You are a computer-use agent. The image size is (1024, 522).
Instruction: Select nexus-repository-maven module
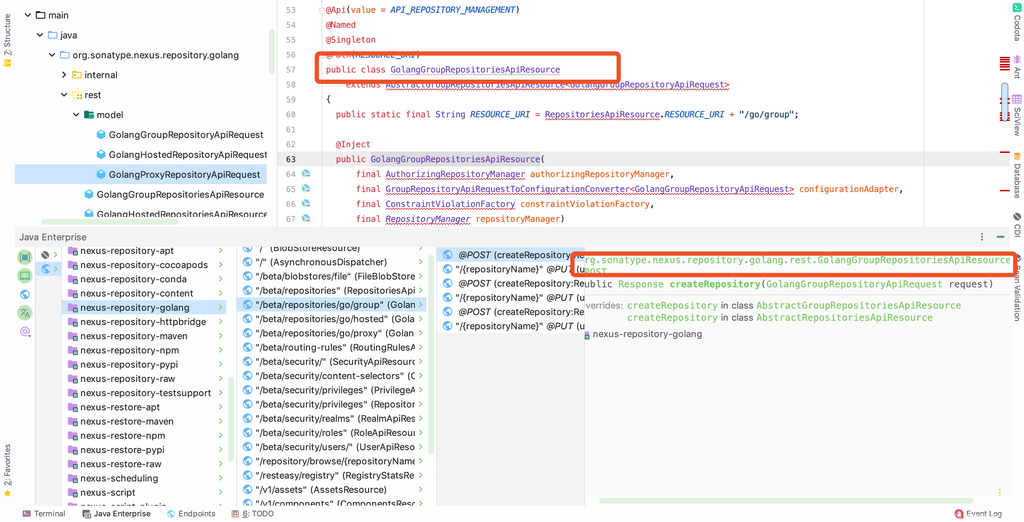pyautogui.click(x=133, y=336)
